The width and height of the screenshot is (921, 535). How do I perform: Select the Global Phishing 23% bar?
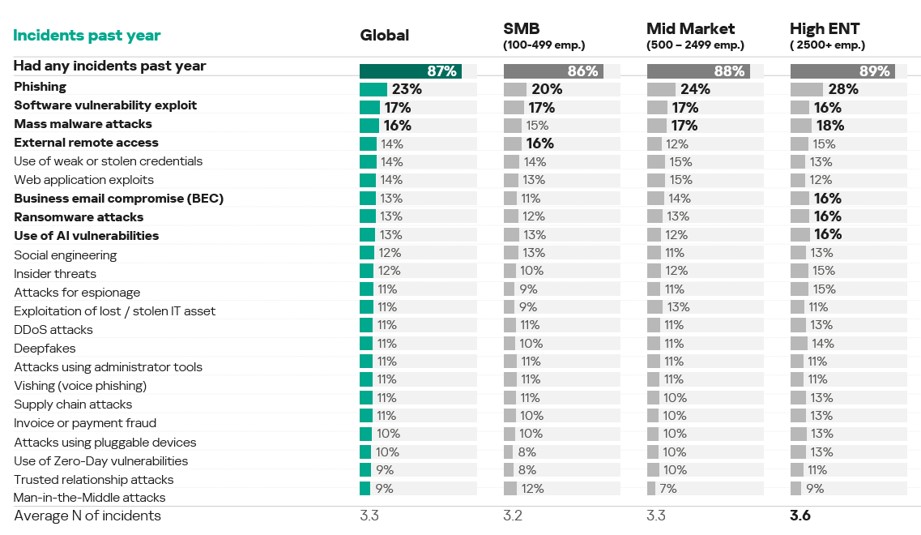click(374, 89)
